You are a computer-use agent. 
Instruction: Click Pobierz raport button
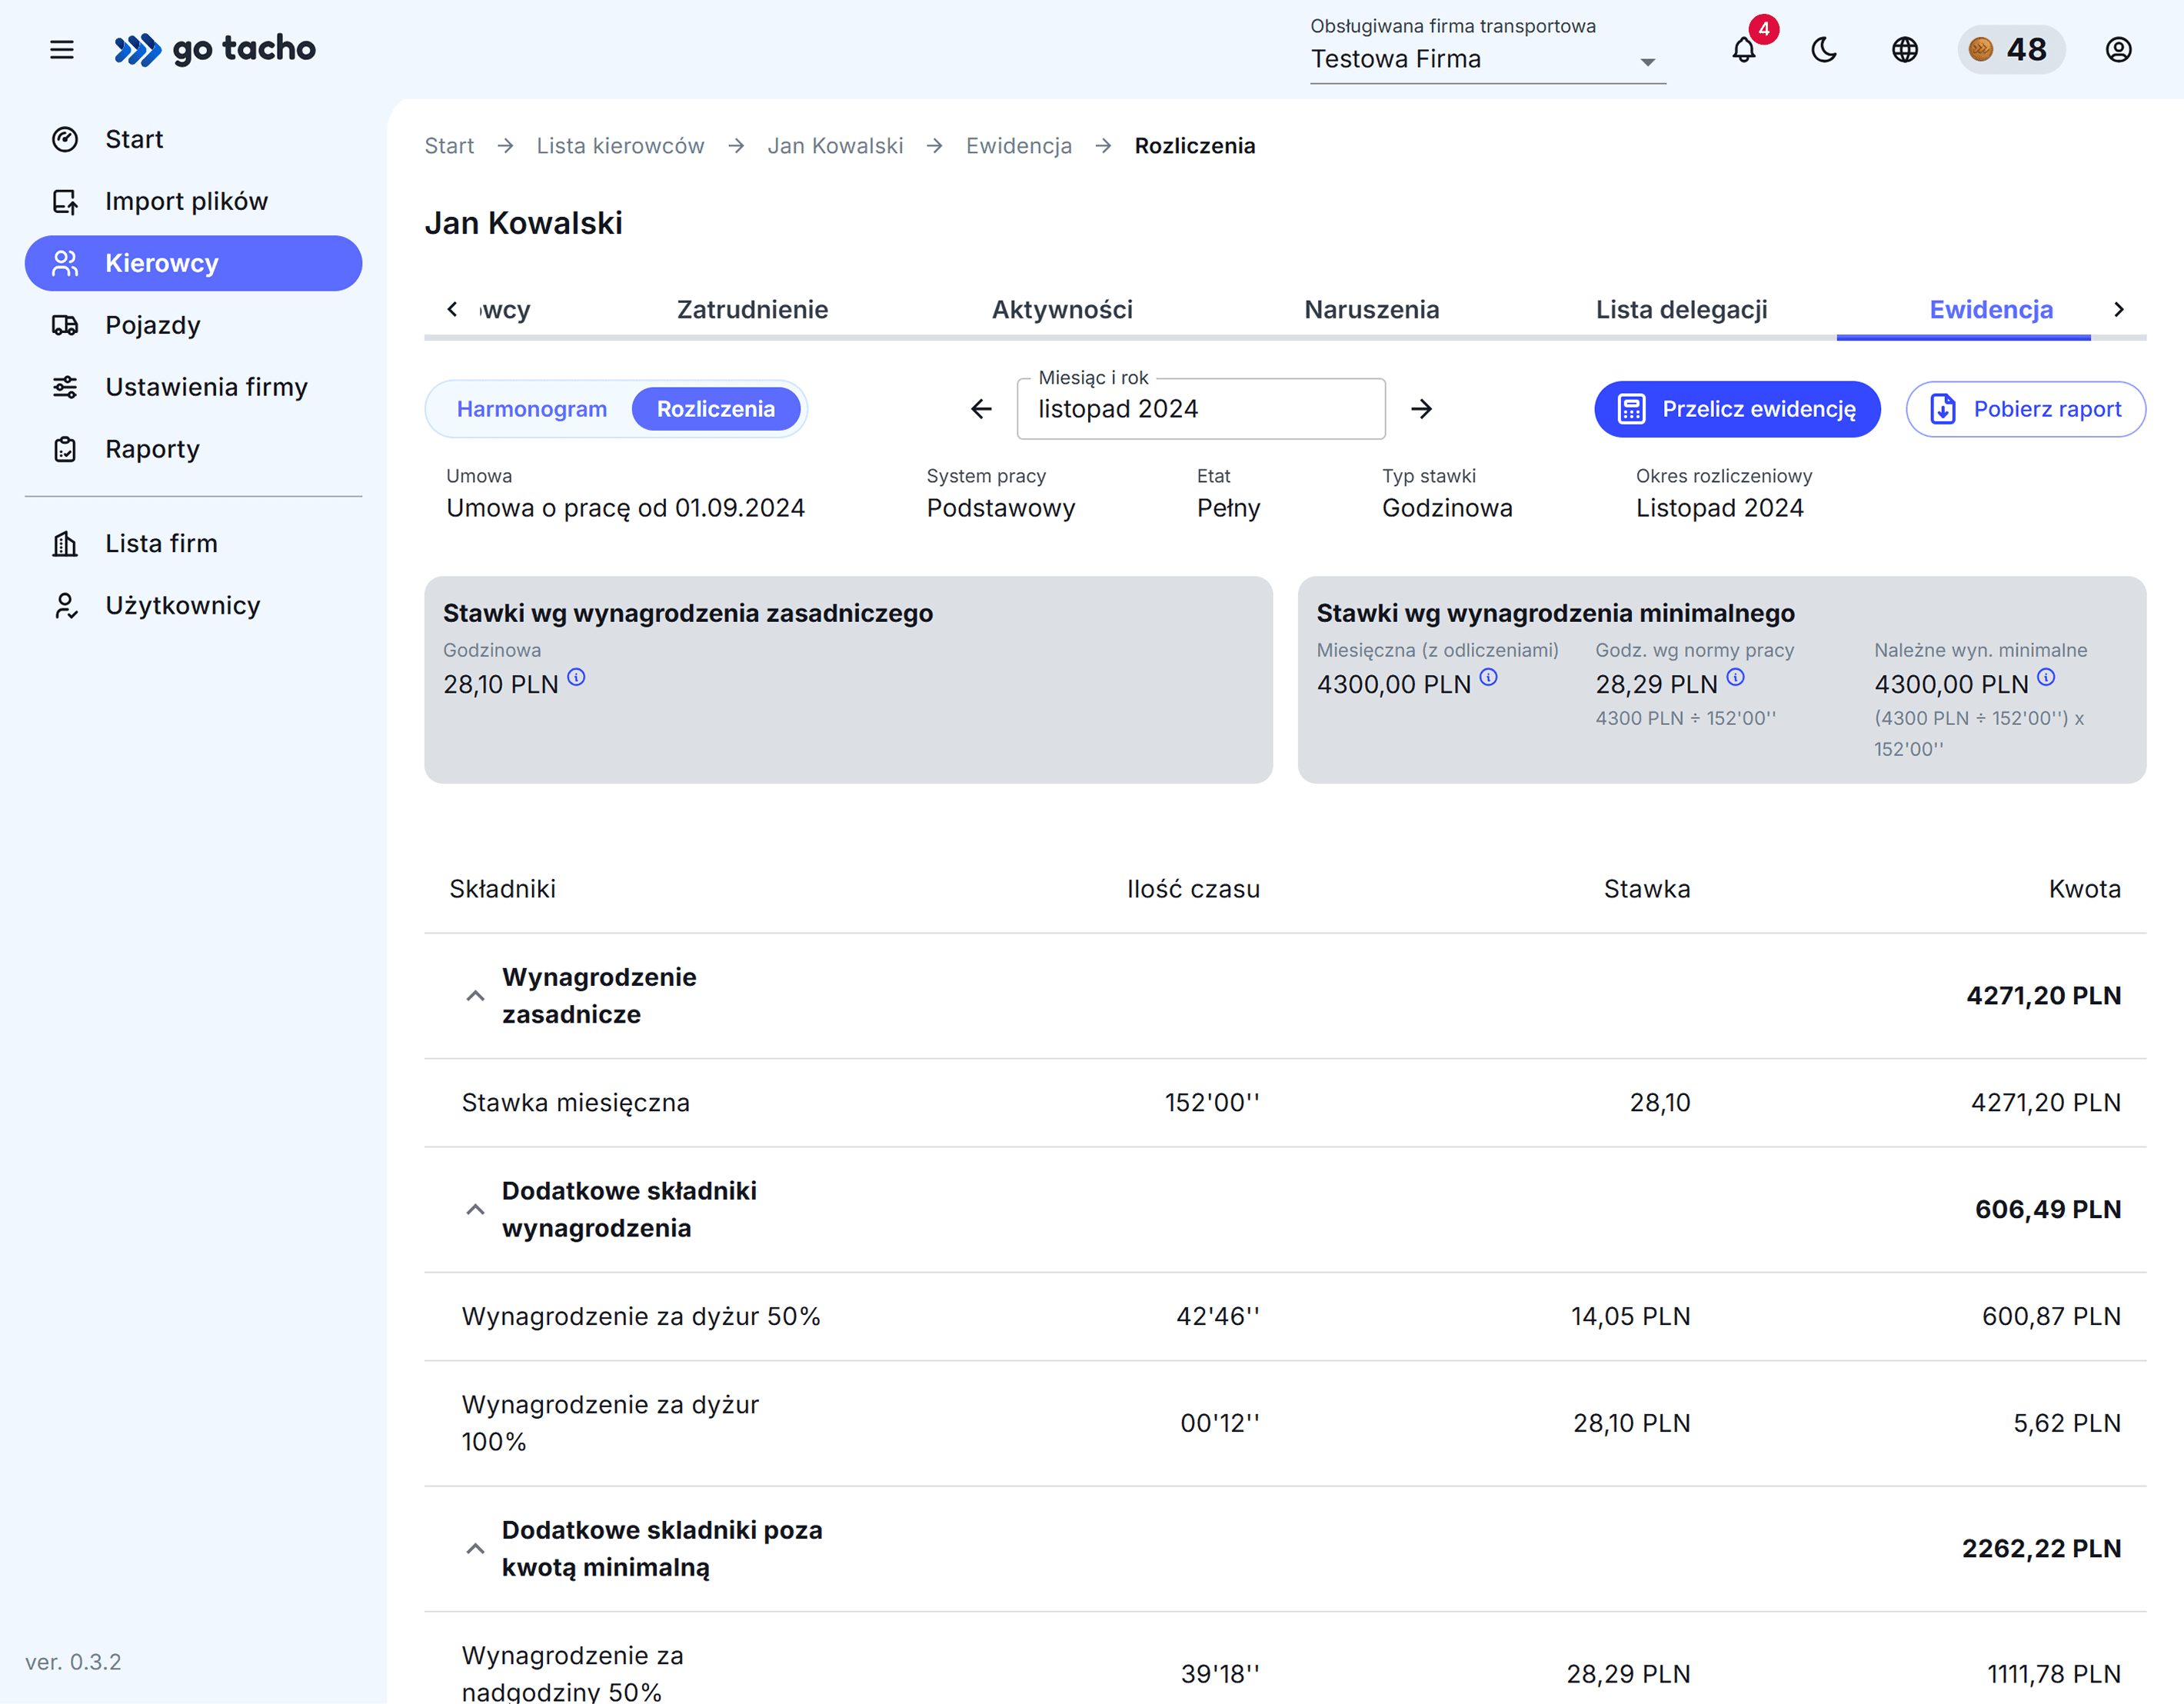(2025, 409)
